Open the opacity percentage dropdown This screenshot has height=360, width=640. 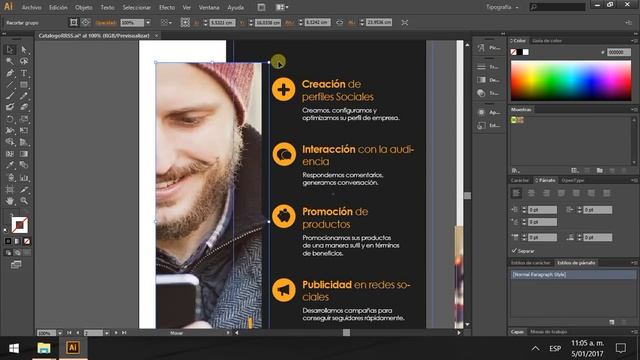[148, 22]
